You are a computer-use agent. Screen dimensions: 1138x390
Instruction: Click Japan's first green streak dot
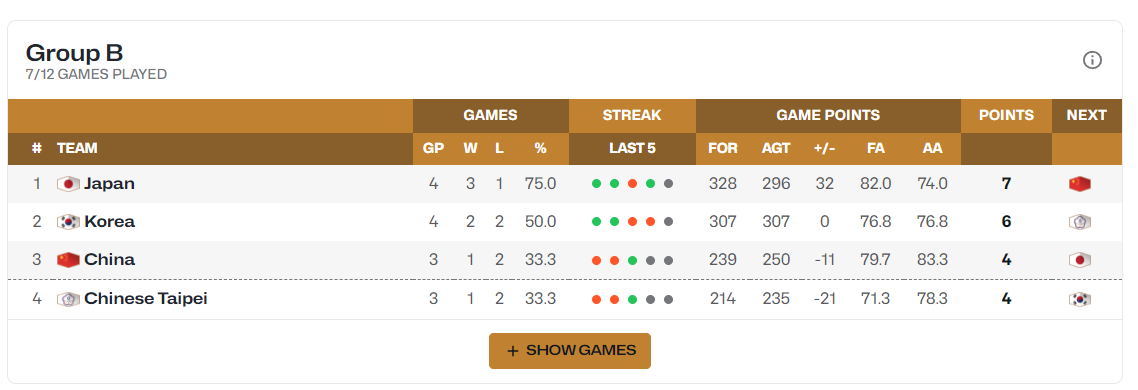tap(597, 184)
